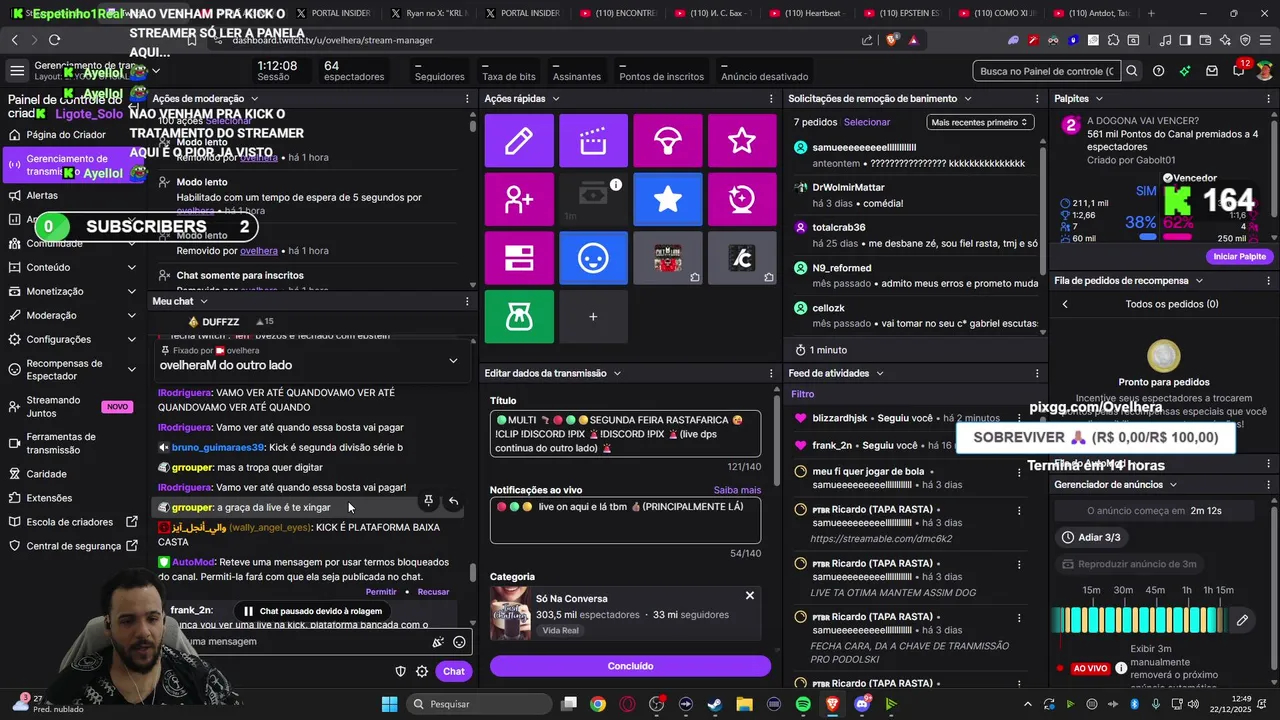Open the Ações rápidas panel dropdown
Screen dimensions: 1280x720
click(555, 99)
